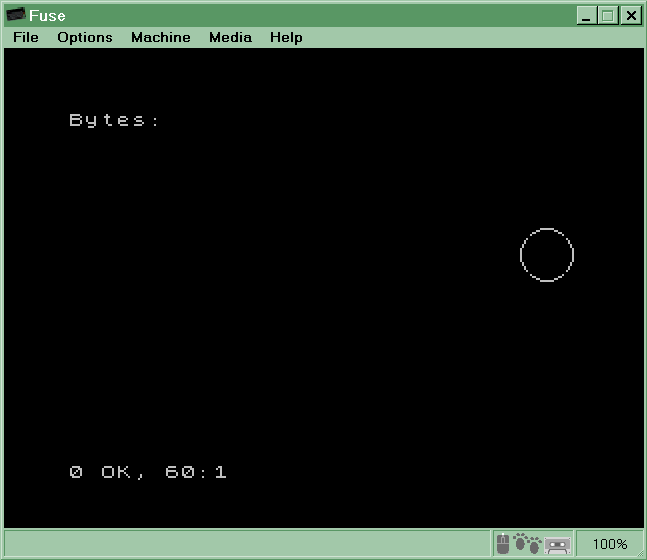Click the Fuse title bar text
The image size is (647, 560).
point(48,15)
